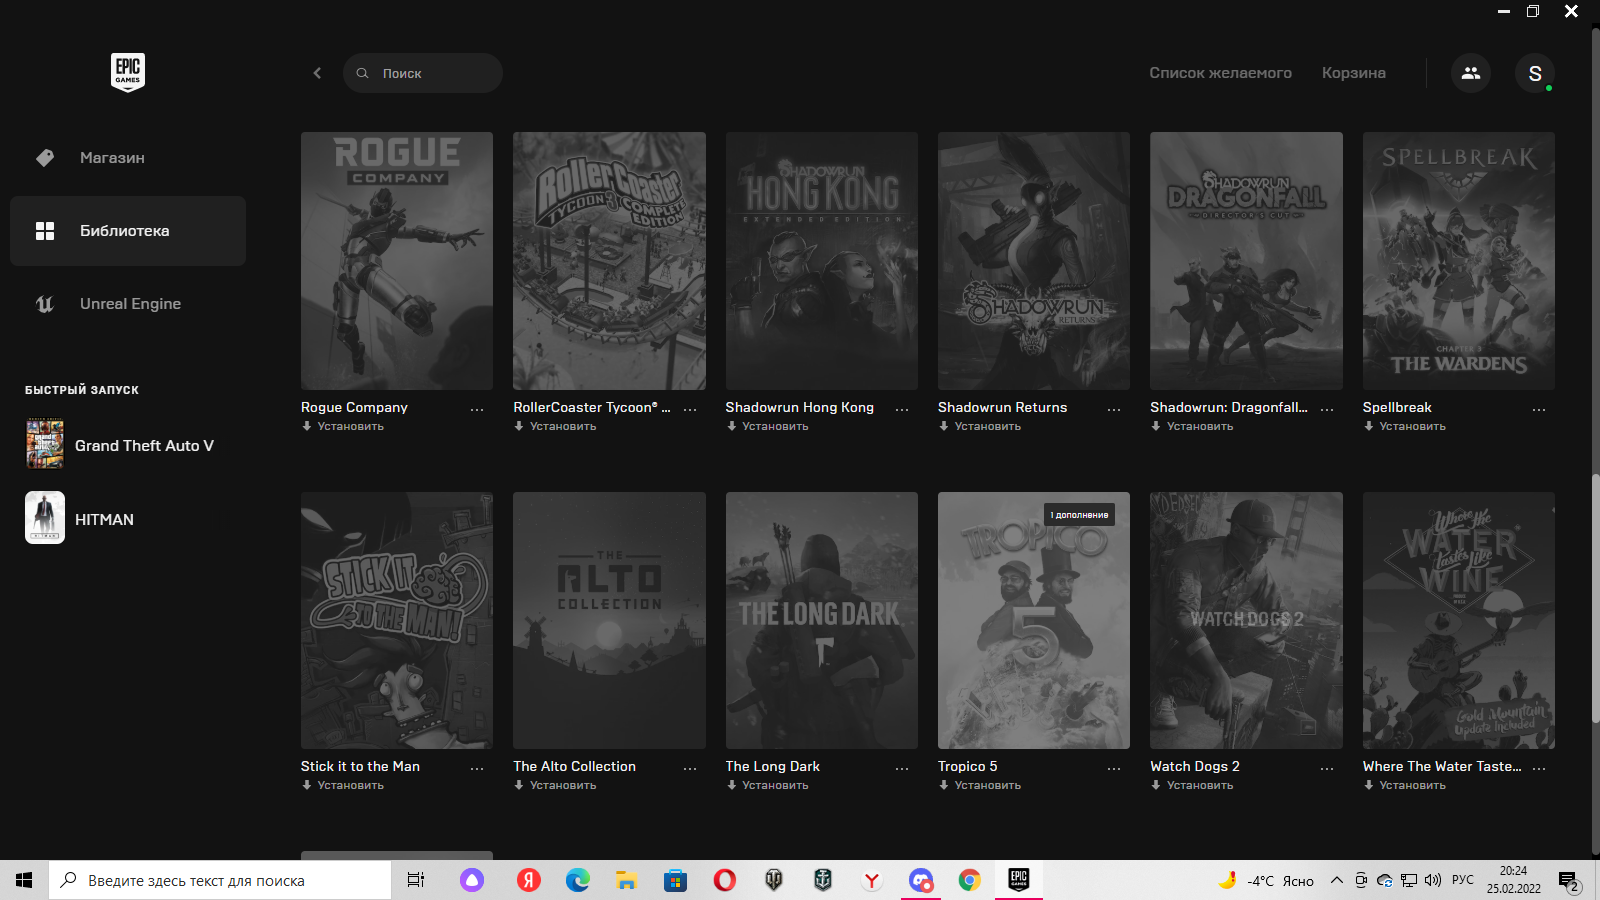Open Task View on taskbar

coord(416,880)
